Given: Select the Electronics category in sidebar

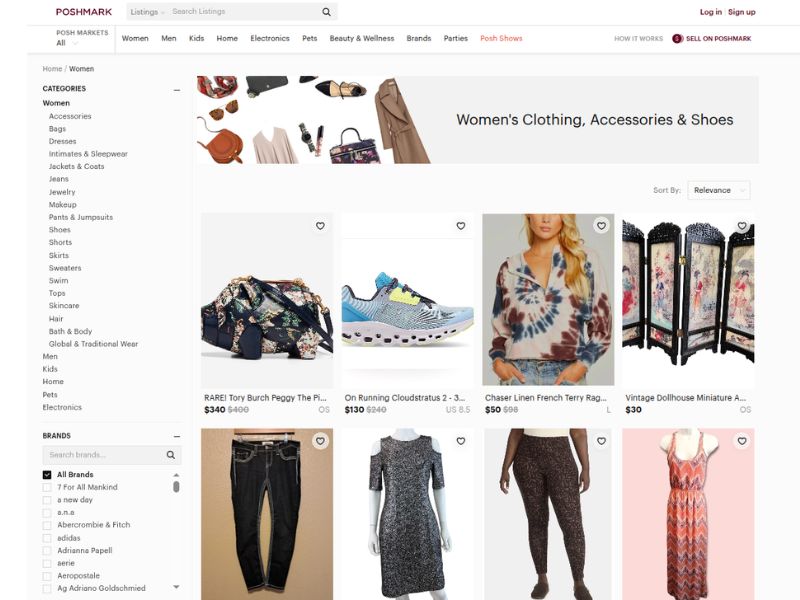Looking at the screenshot, I should pyautogui.click(x=62, y=407).
